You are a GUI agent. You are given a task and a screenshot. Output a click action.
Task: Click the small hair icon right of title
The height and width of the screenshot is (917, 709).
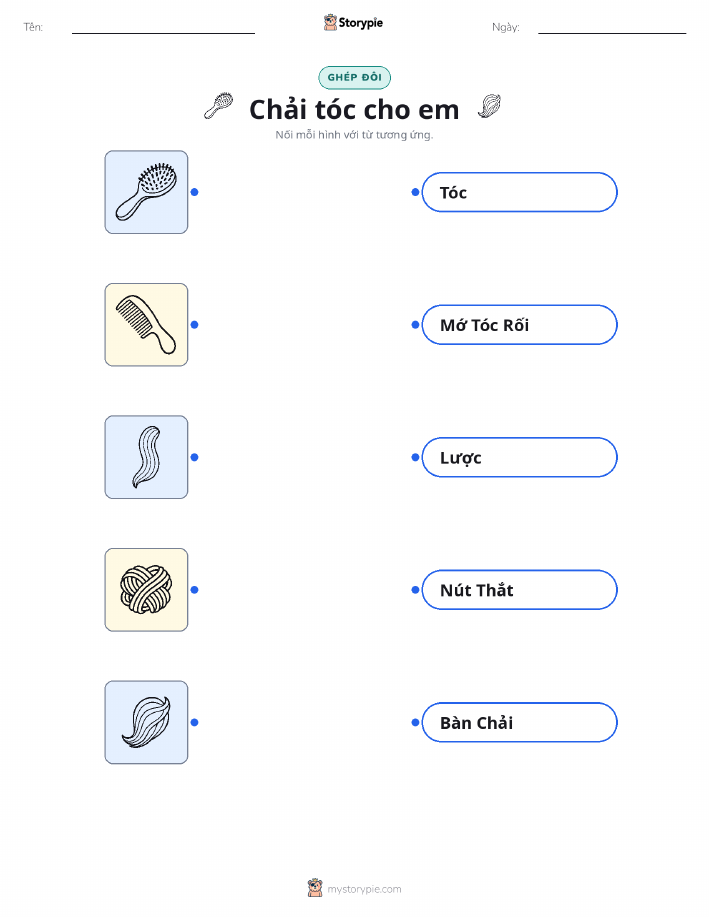pos(489,106)
